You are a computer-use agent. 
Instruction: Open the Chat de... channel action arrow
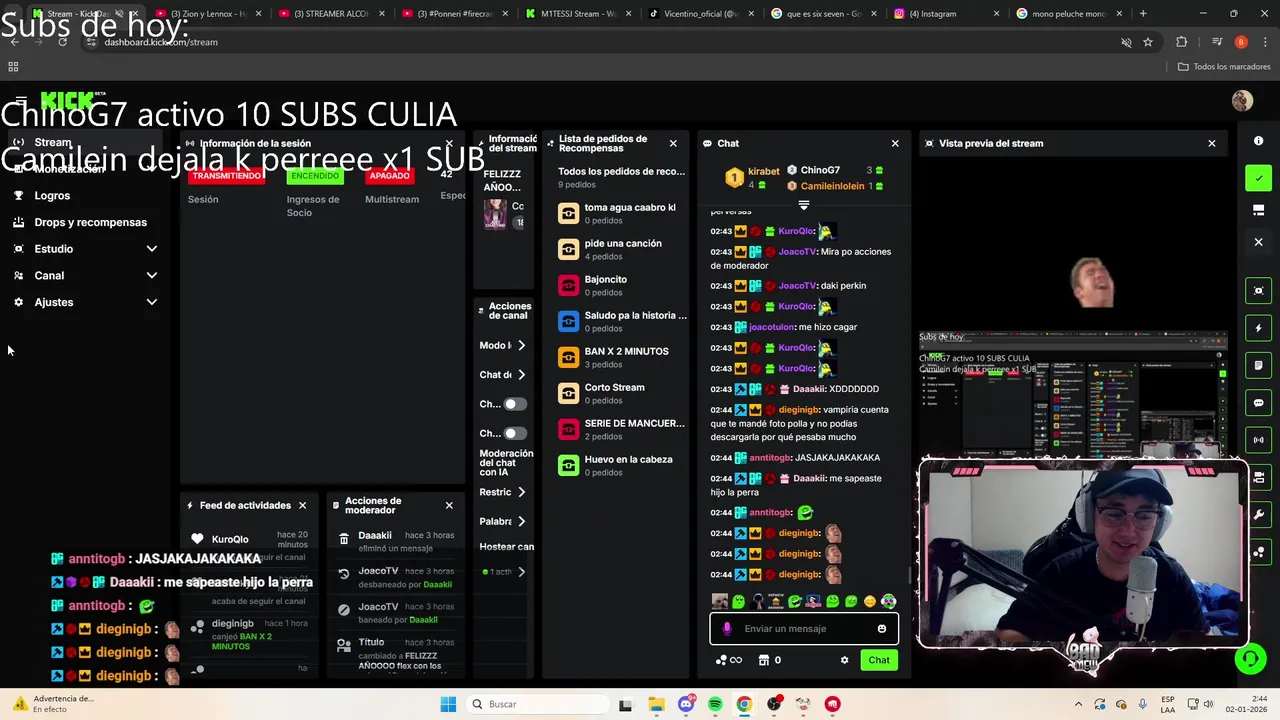[521, 374]
